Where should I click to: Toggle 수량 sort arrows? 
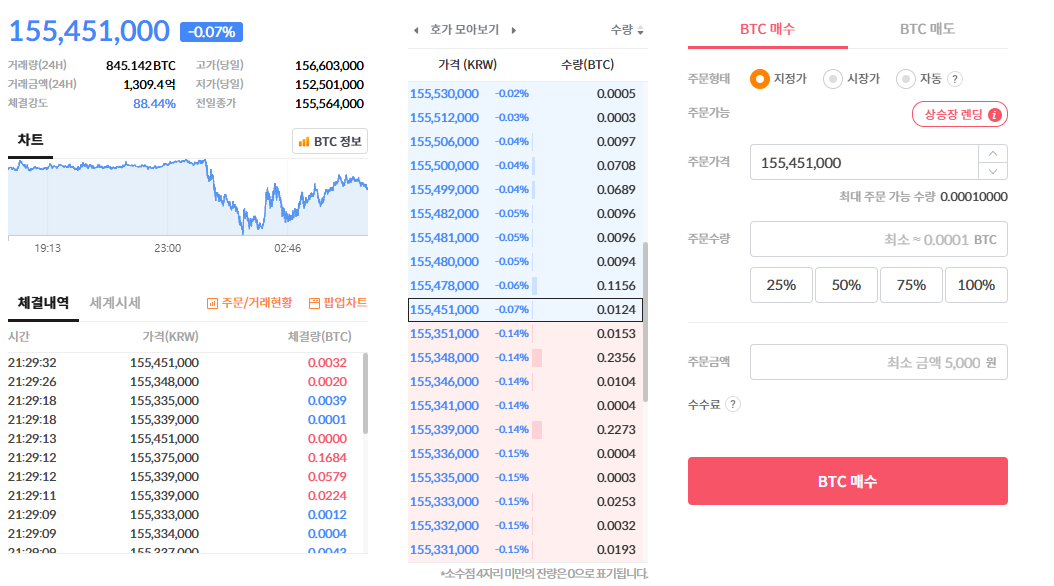[x=641, y=30]
